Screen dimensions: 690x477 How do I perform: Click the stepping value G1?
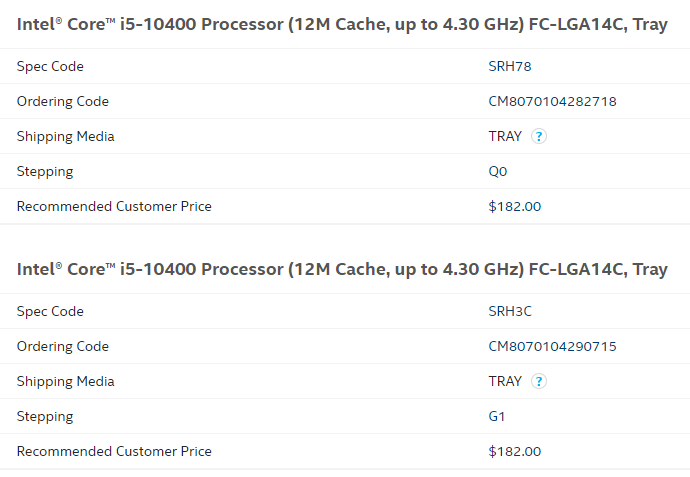click(x=497, y=416)
